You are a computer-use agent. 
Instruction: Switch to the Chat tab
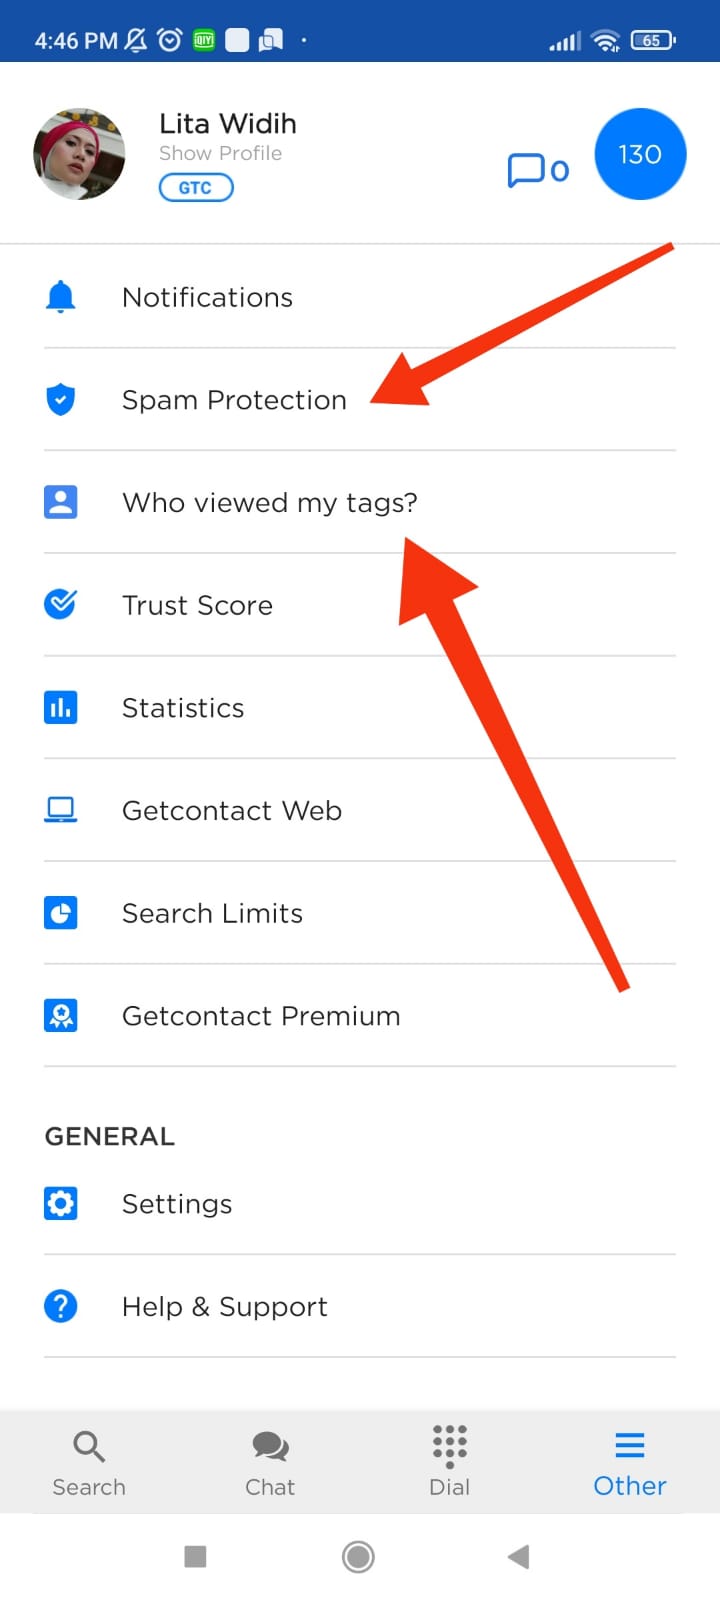pyautogui.click(x=270, y=1463)
